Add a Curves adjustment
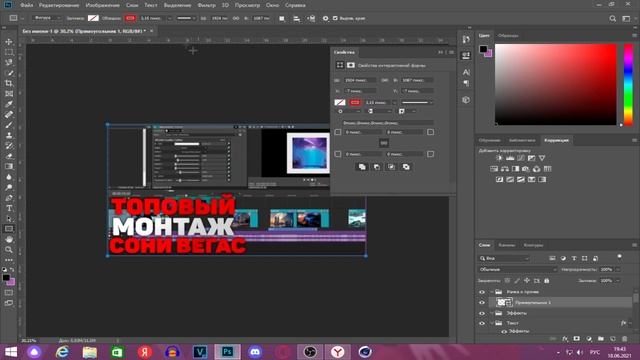640x360 pixels. point(520,158)
